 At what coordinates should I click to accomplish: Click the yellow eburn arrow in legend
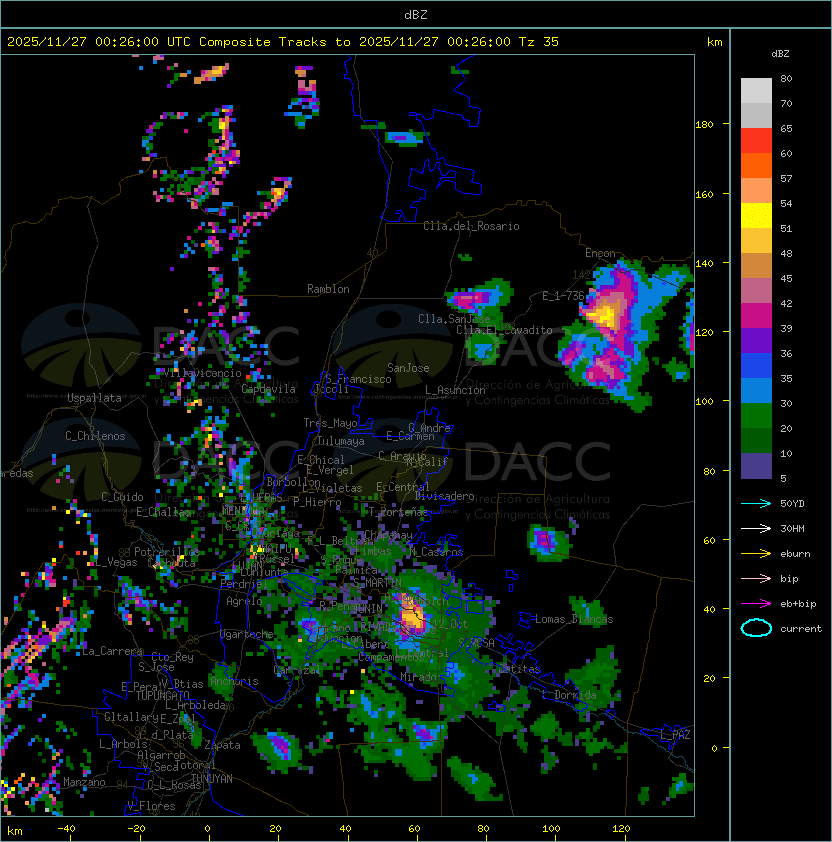(x=756, y=554)
